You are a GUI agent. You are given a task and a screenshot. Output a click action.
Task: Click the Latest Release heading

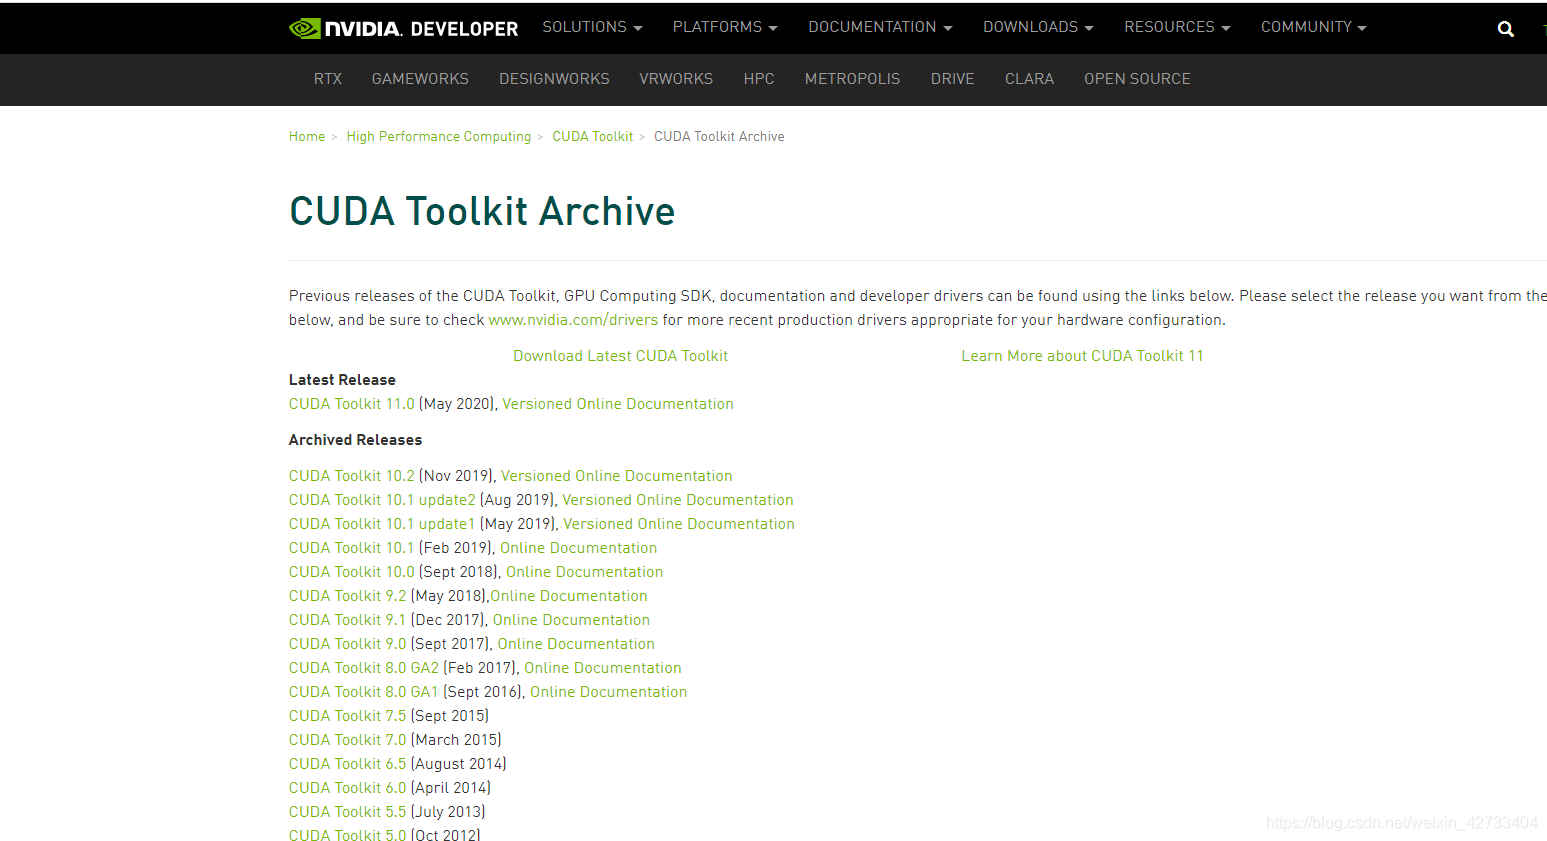pyautogui.click(x=342, y=380)
